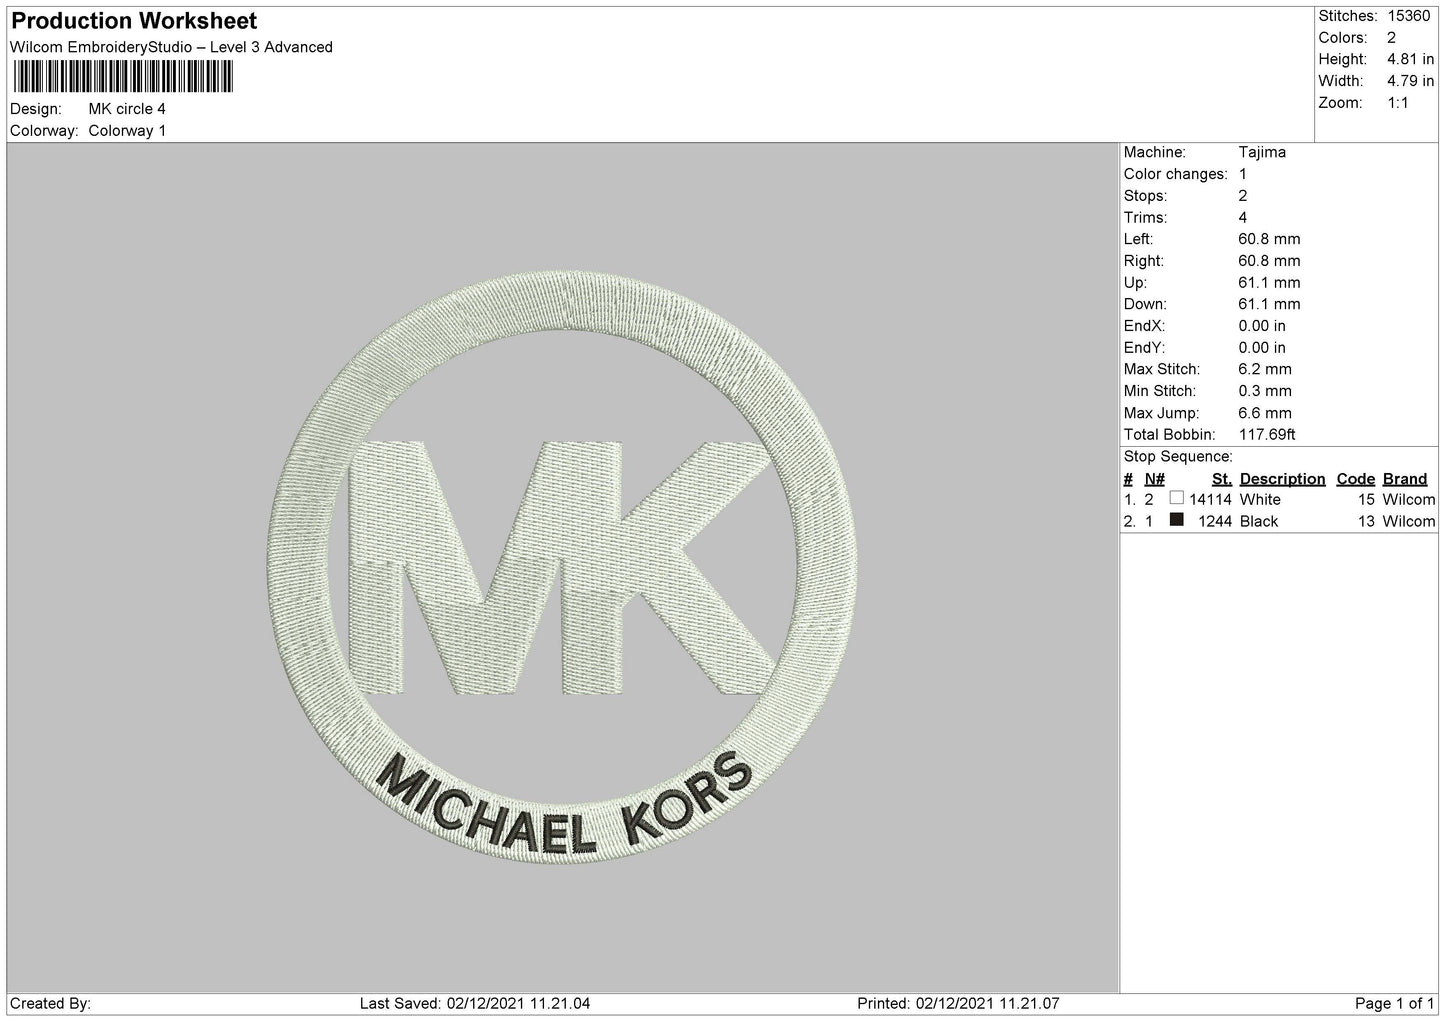
Task: Click the 'Colorway 1' value
Action: pos(127,131)
